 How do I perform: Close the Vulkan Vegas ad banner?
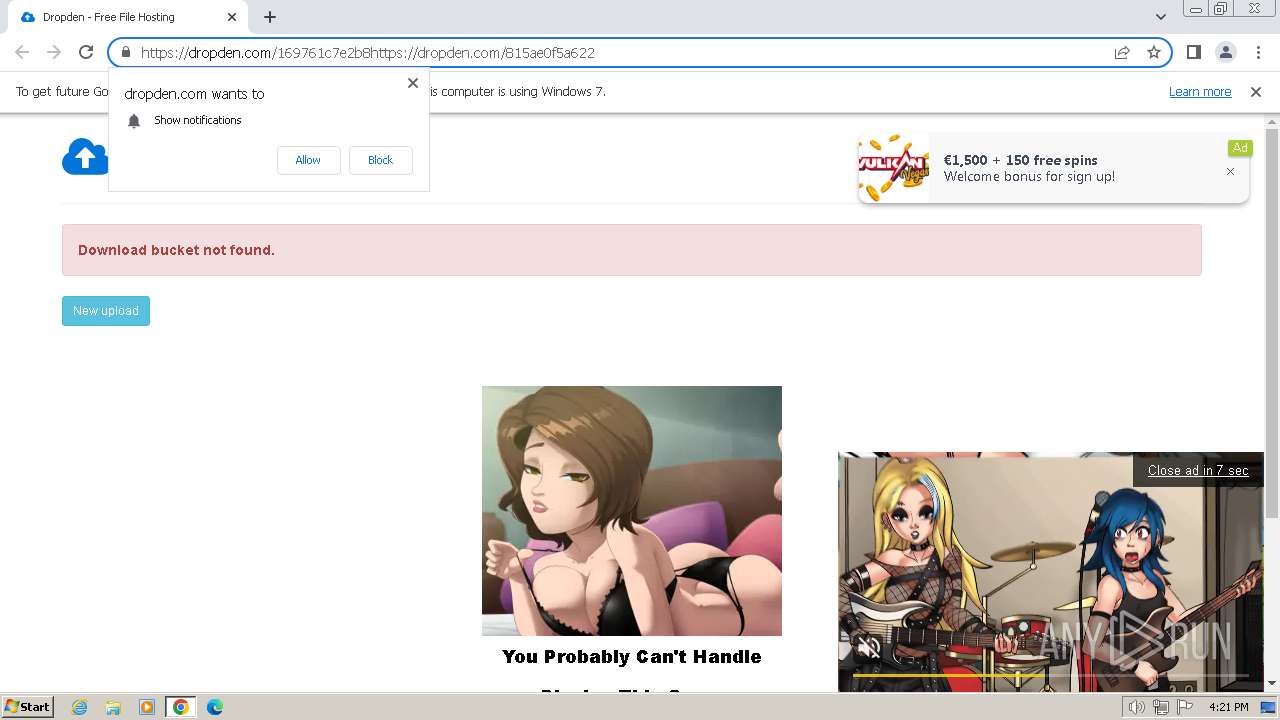(x=1230, y=172)
